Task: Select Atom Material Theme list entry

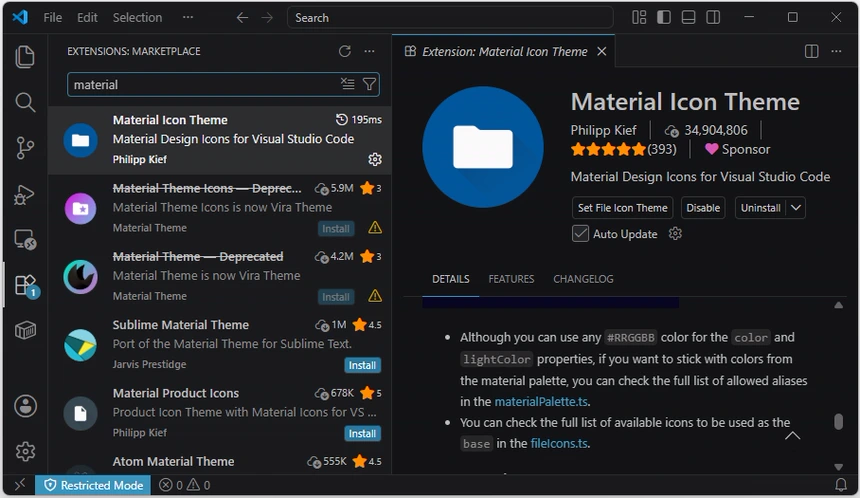Action: pos(220,462)
